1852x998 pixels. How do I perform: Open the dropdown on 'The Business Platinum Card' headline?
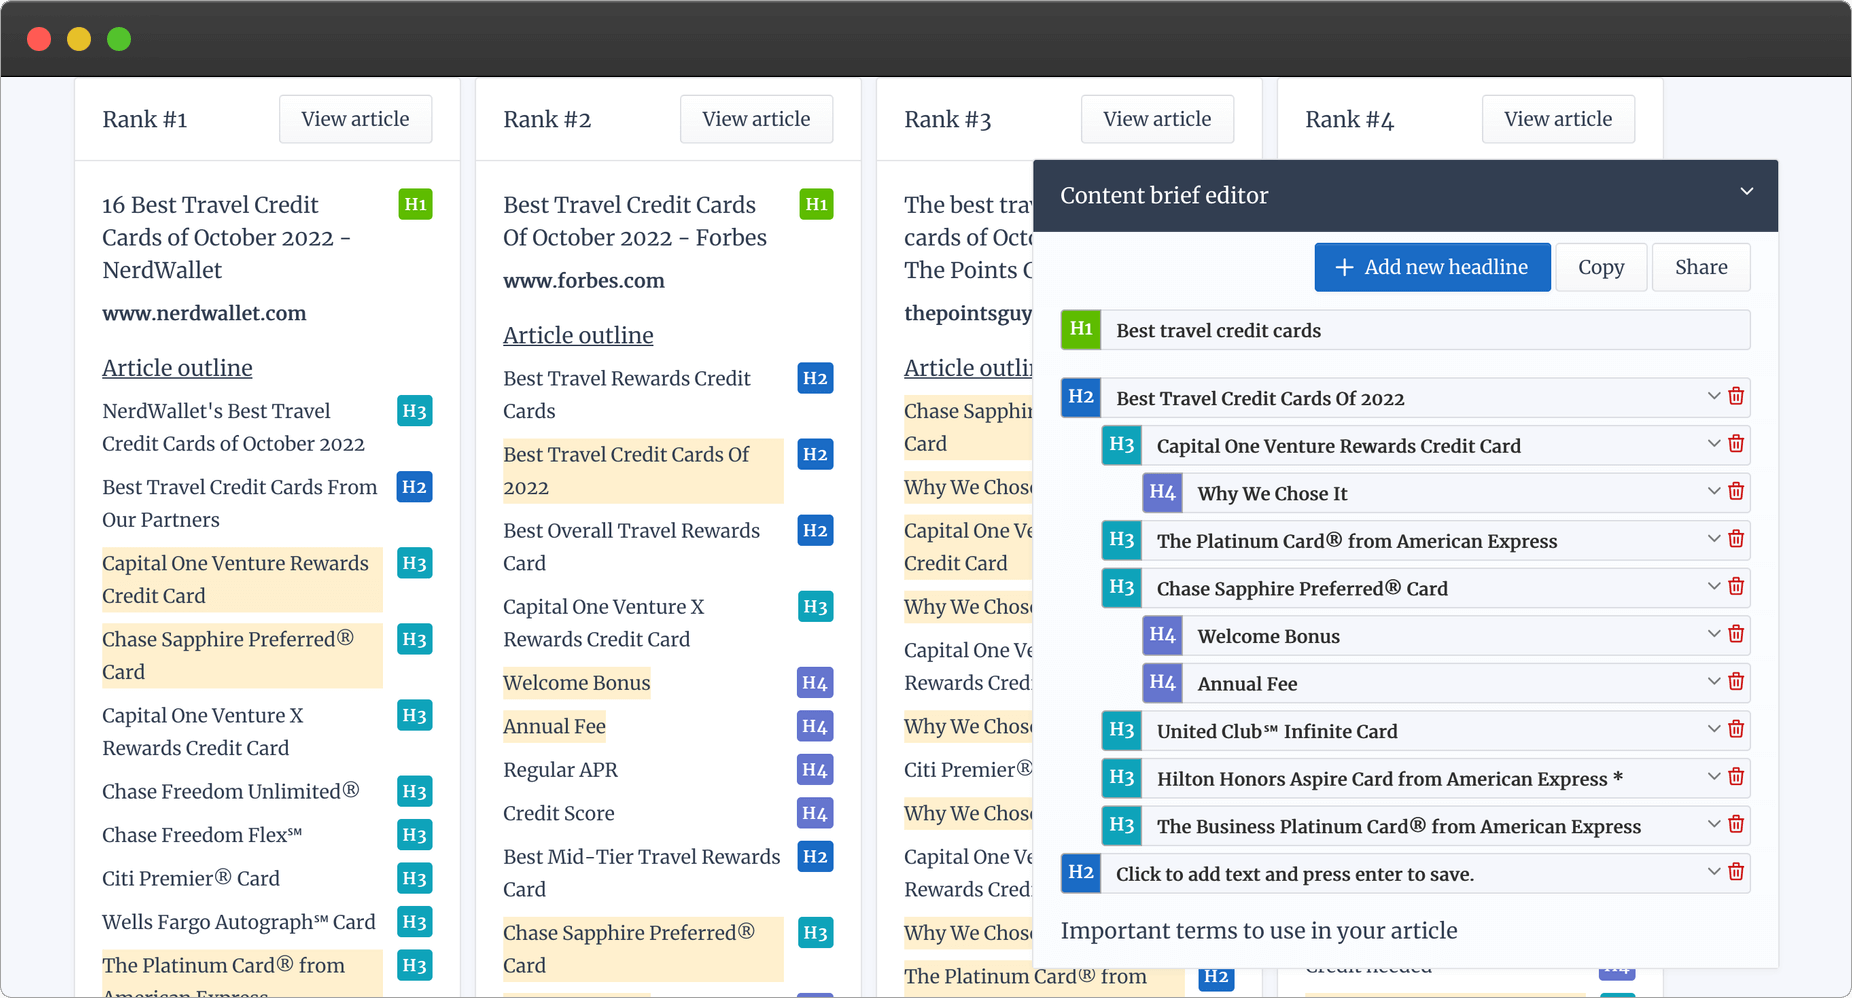[x=1712, y=824]
